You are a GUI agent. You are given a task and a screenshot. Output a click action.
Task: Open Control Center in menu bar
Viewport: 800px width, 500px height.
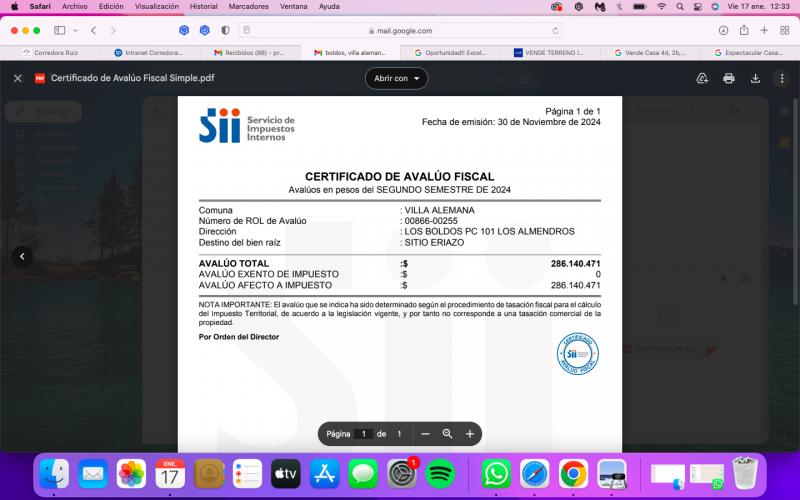click(x=697, y=7)
